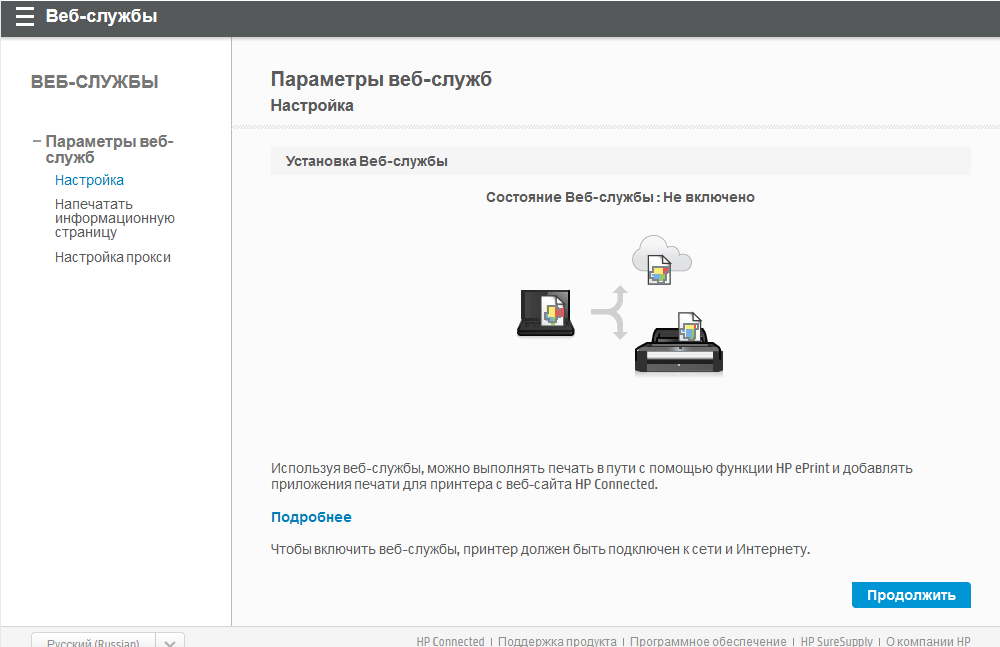Open Настройка прокси page
This screenshot has height=647, width=1000.
(x=113, y=257)
